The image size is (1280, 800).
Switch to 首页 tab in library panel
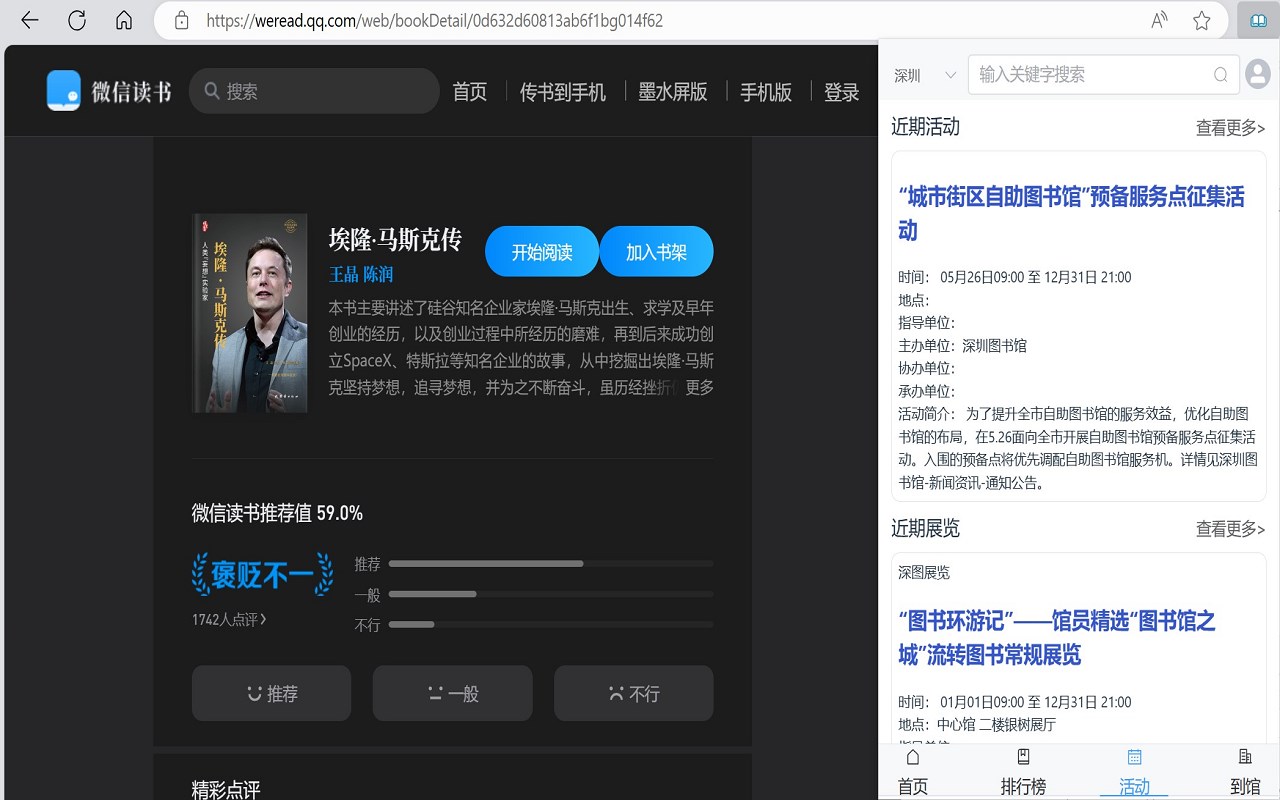click(912, 773)
